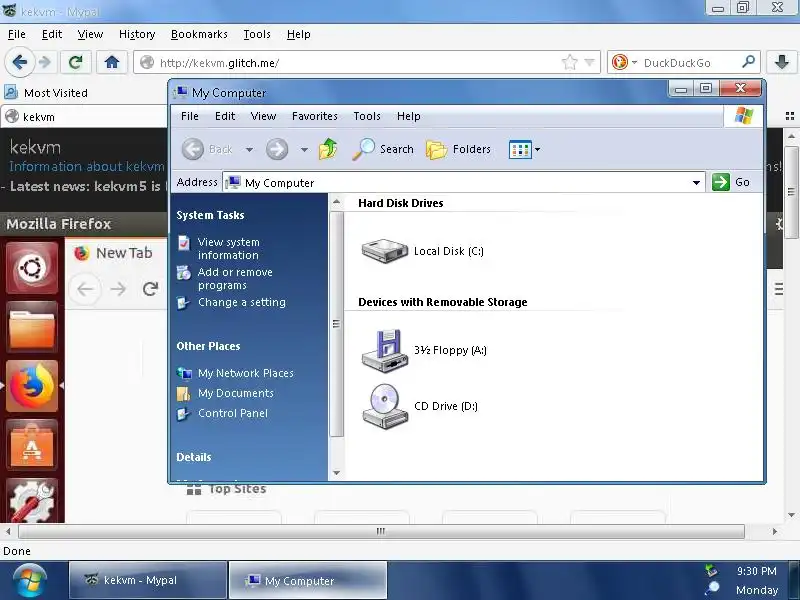Open My Computer Help menu
The height and width of the screenshot is (600, 800).
408,116
